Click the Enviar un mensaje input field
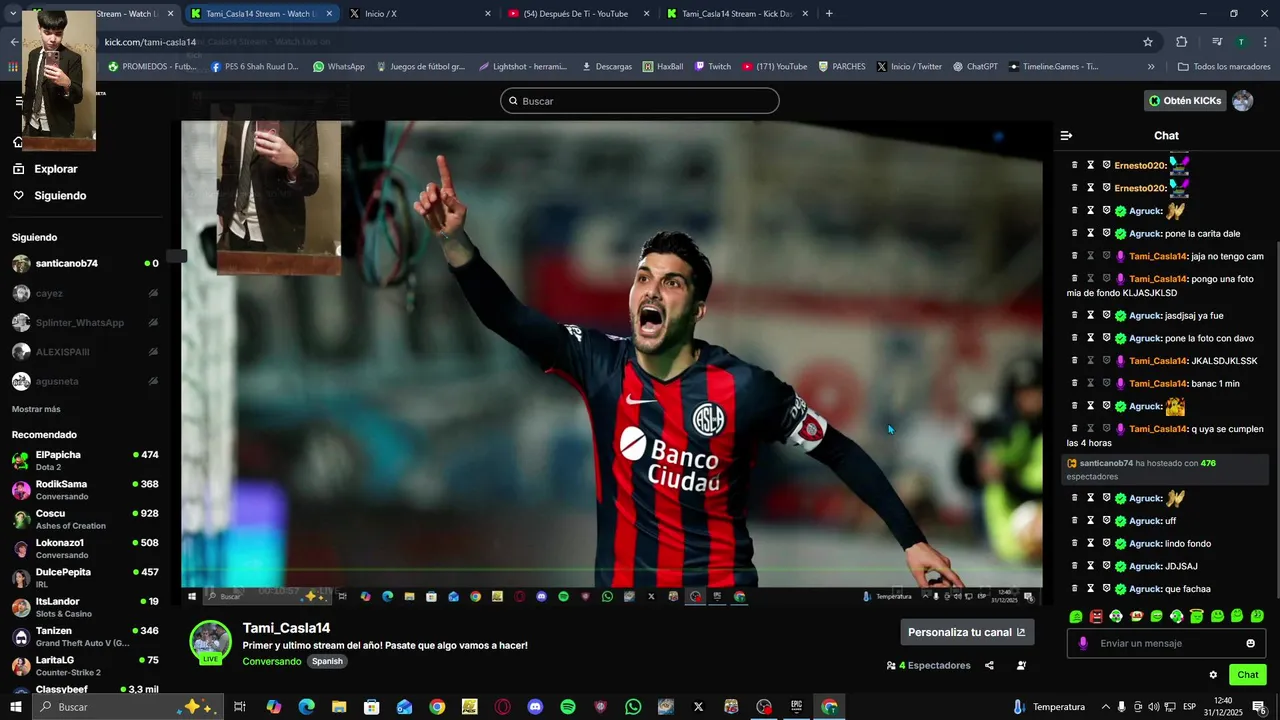The image size is (1280, 720). pos(1167,643)
